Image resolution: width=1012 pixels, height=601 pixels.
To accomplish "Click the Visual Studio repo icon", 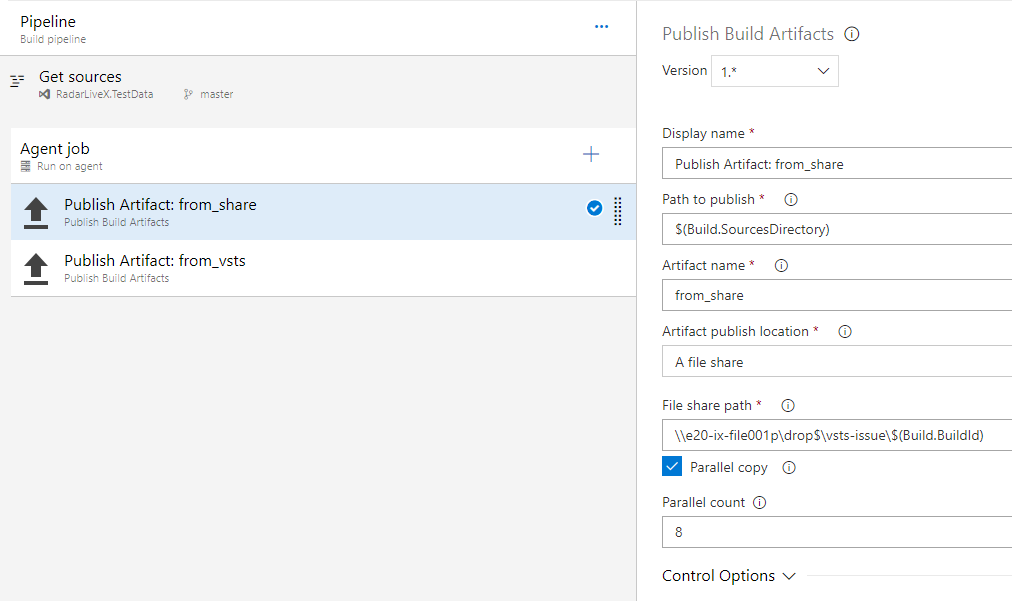I will point(45,94).
